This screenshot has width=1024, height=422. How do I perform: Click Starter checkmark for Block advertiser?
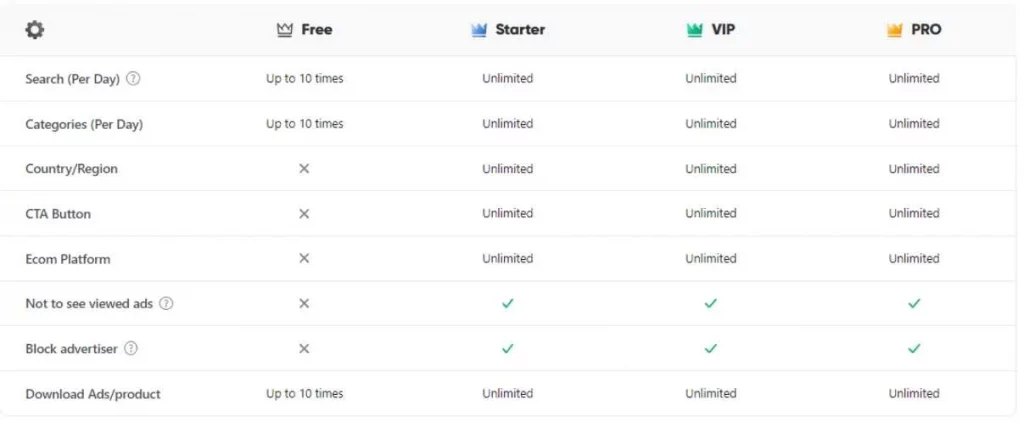(507, 348)
